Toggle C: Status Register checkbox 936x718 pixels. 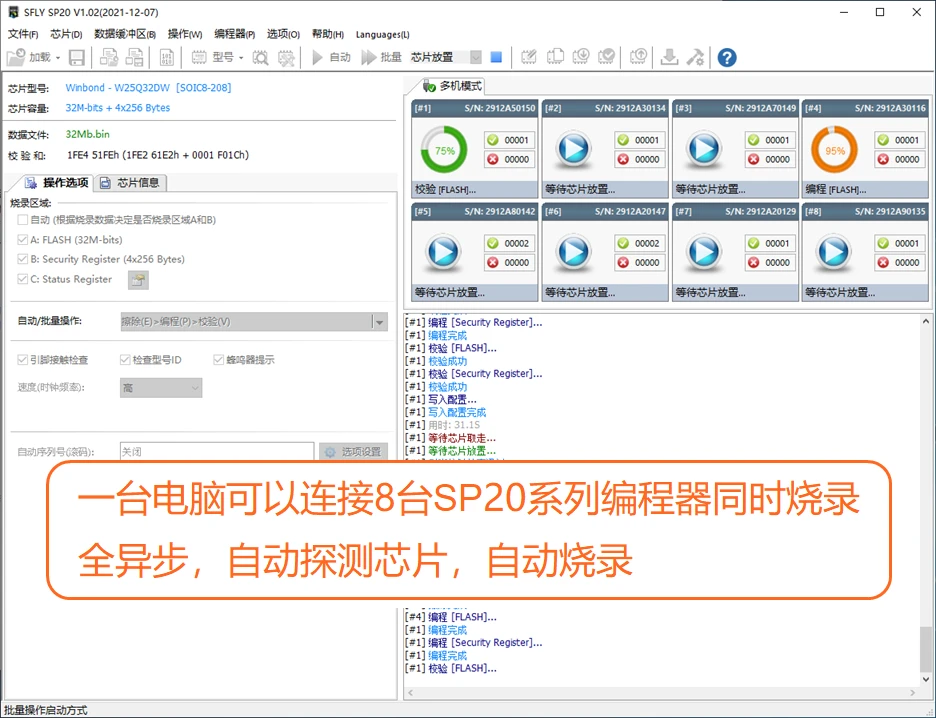pyautogui.click(x=22, y=279)
